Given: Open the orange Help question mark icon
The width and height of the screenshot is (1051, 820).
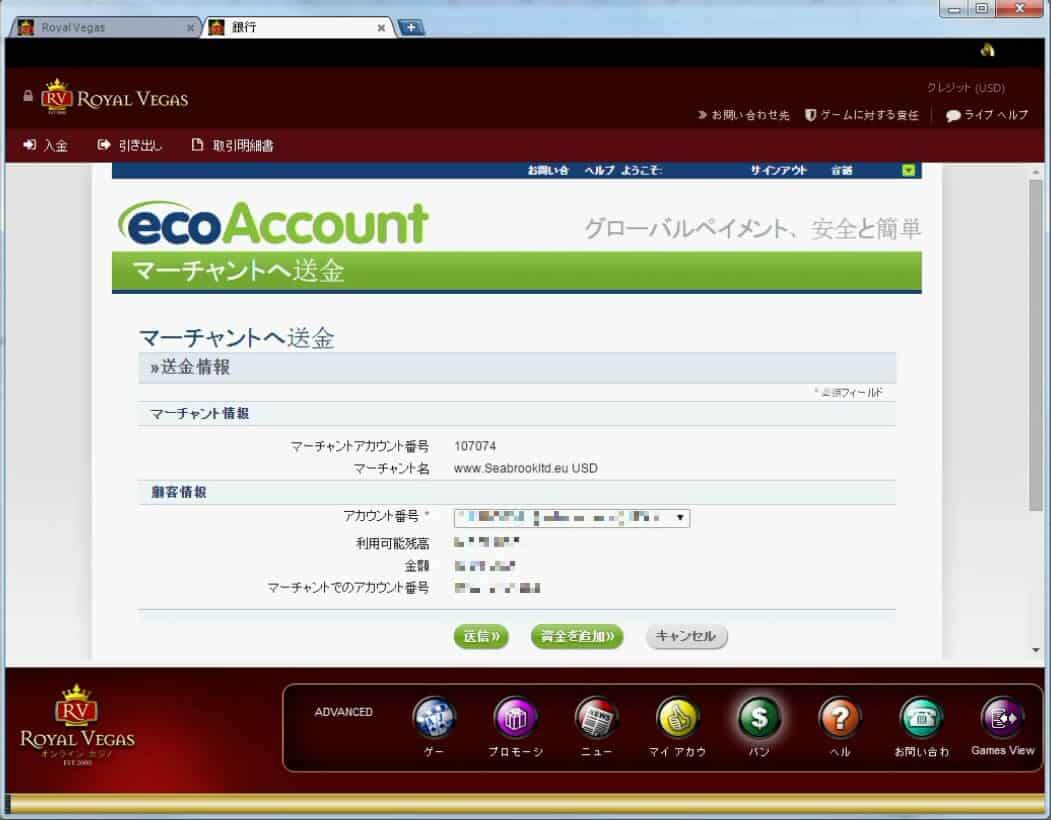Looking at the screenshot, I should pyautogui.click(x=840, y=718).
